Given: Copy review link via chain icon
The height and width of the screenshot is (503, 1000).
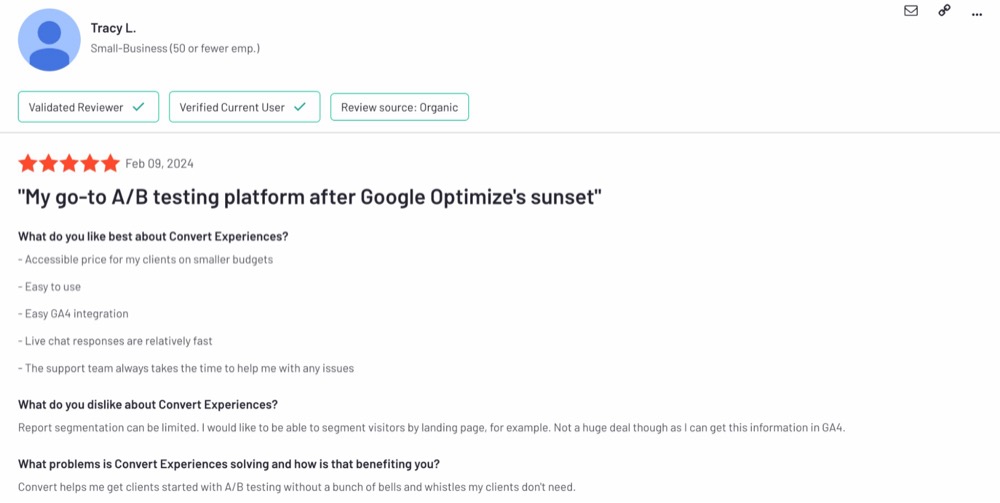Looking at the screenshot, I should (x=944, y=10).
